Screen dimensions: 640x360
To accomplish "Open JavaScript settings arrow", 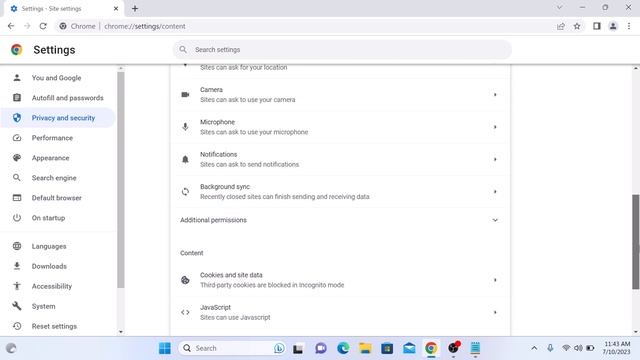I will click(495, 312).
